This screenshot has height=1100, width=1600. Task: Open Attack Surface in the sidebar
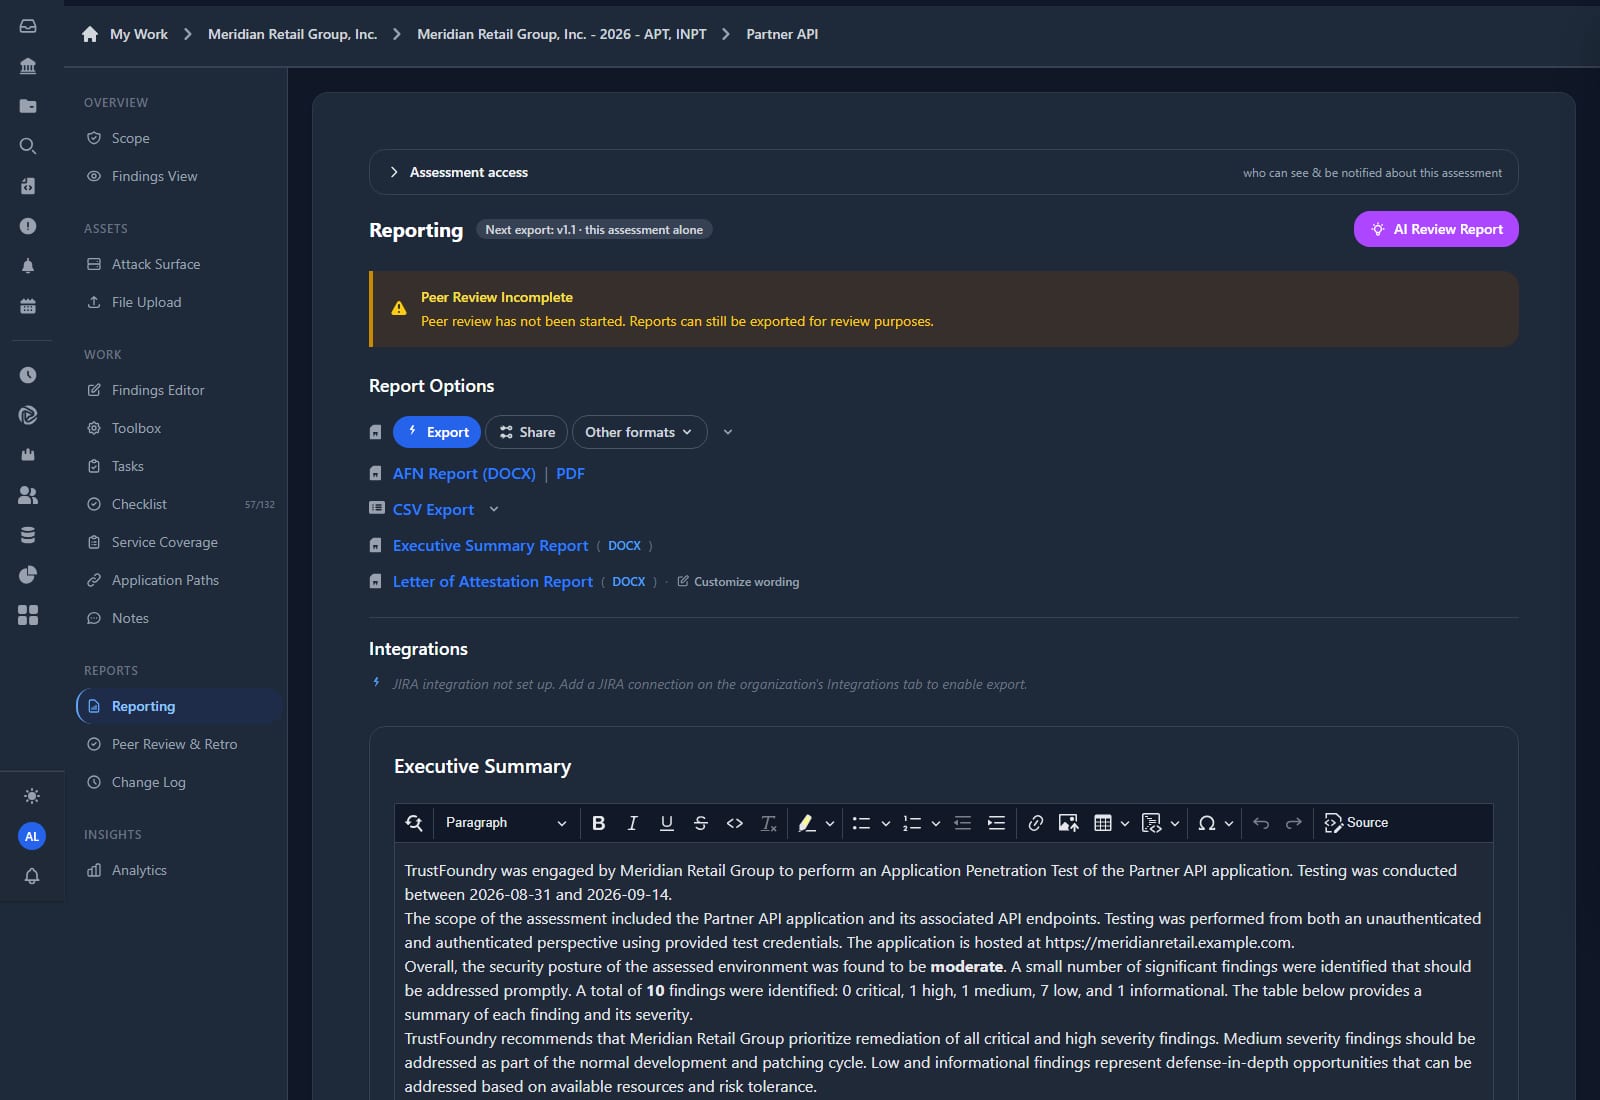(x=156, y=264)
